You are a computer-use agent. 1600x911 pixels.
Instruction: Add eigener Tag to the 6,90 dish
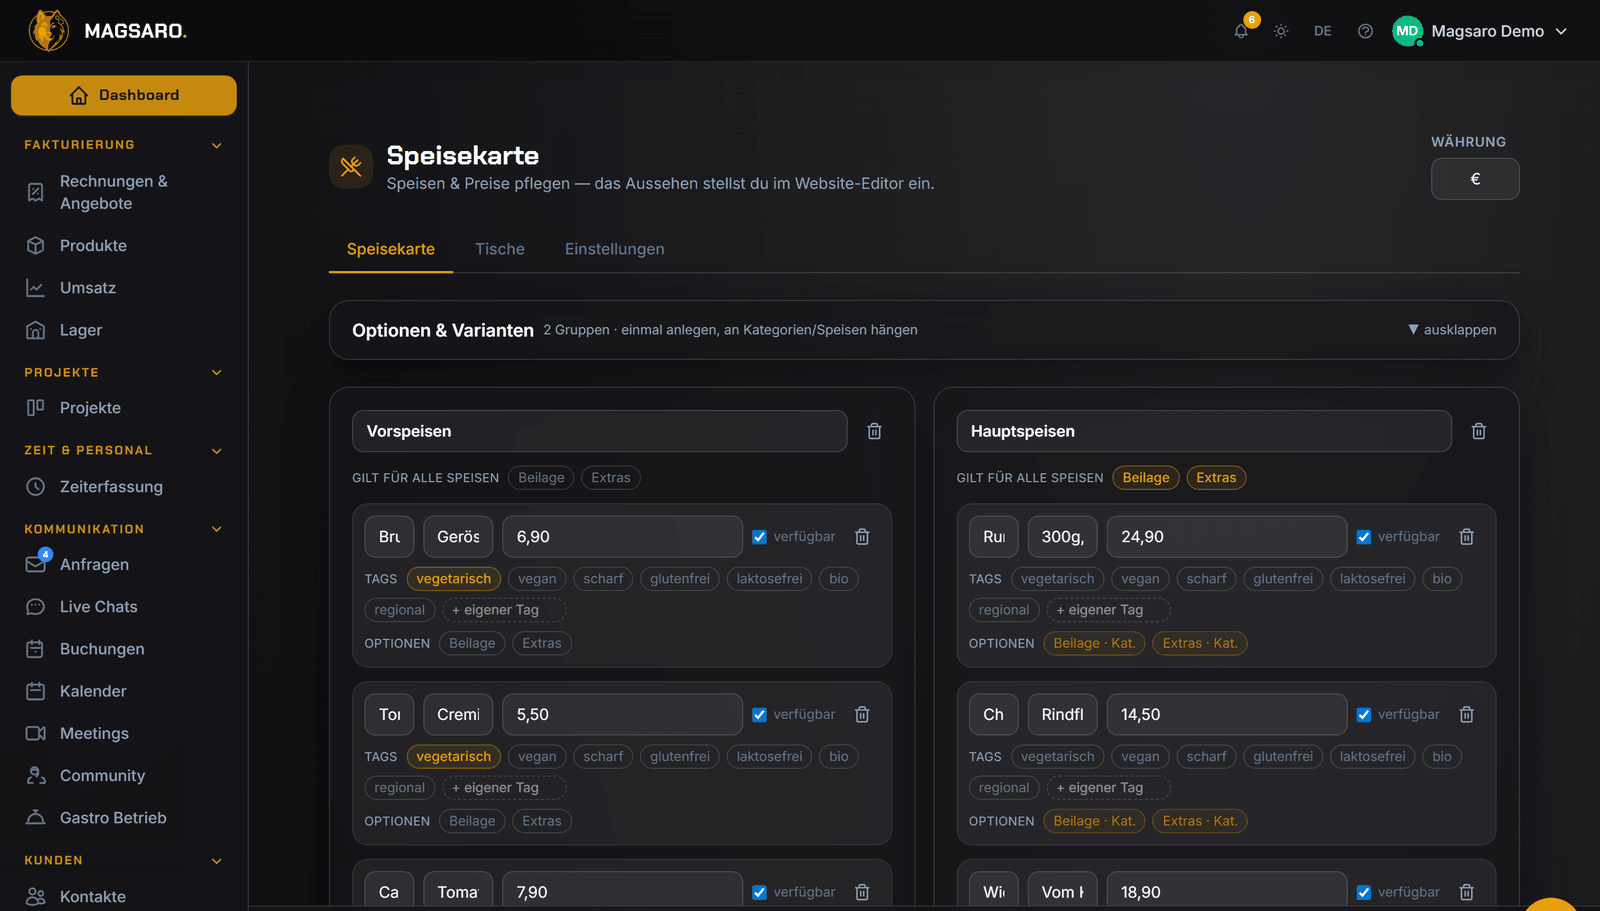504,610
